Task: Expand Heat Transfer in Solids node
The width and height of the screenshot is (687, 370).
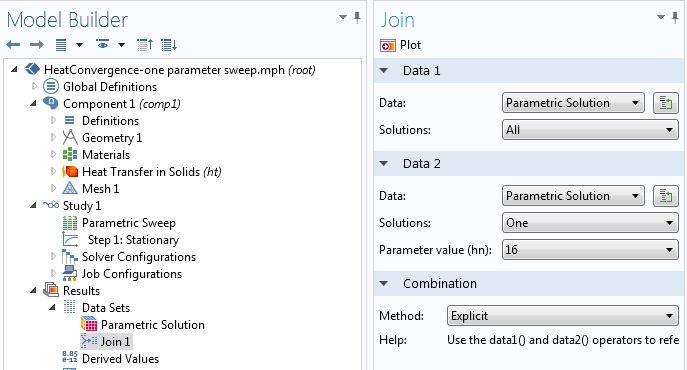Action: [53, 171]
